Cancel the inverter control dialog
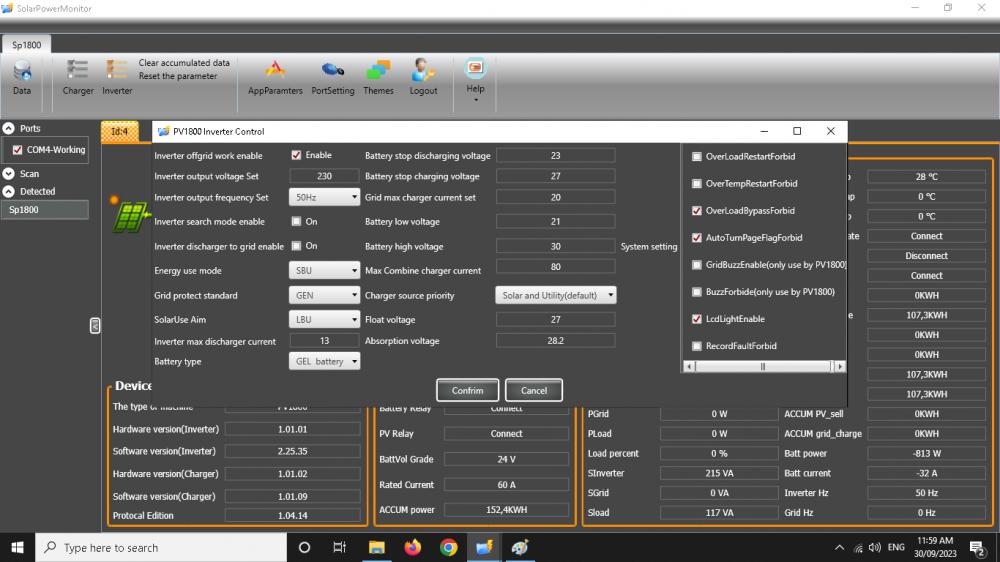Viewport: 1000px width, 562px height. tap(534, 390)
